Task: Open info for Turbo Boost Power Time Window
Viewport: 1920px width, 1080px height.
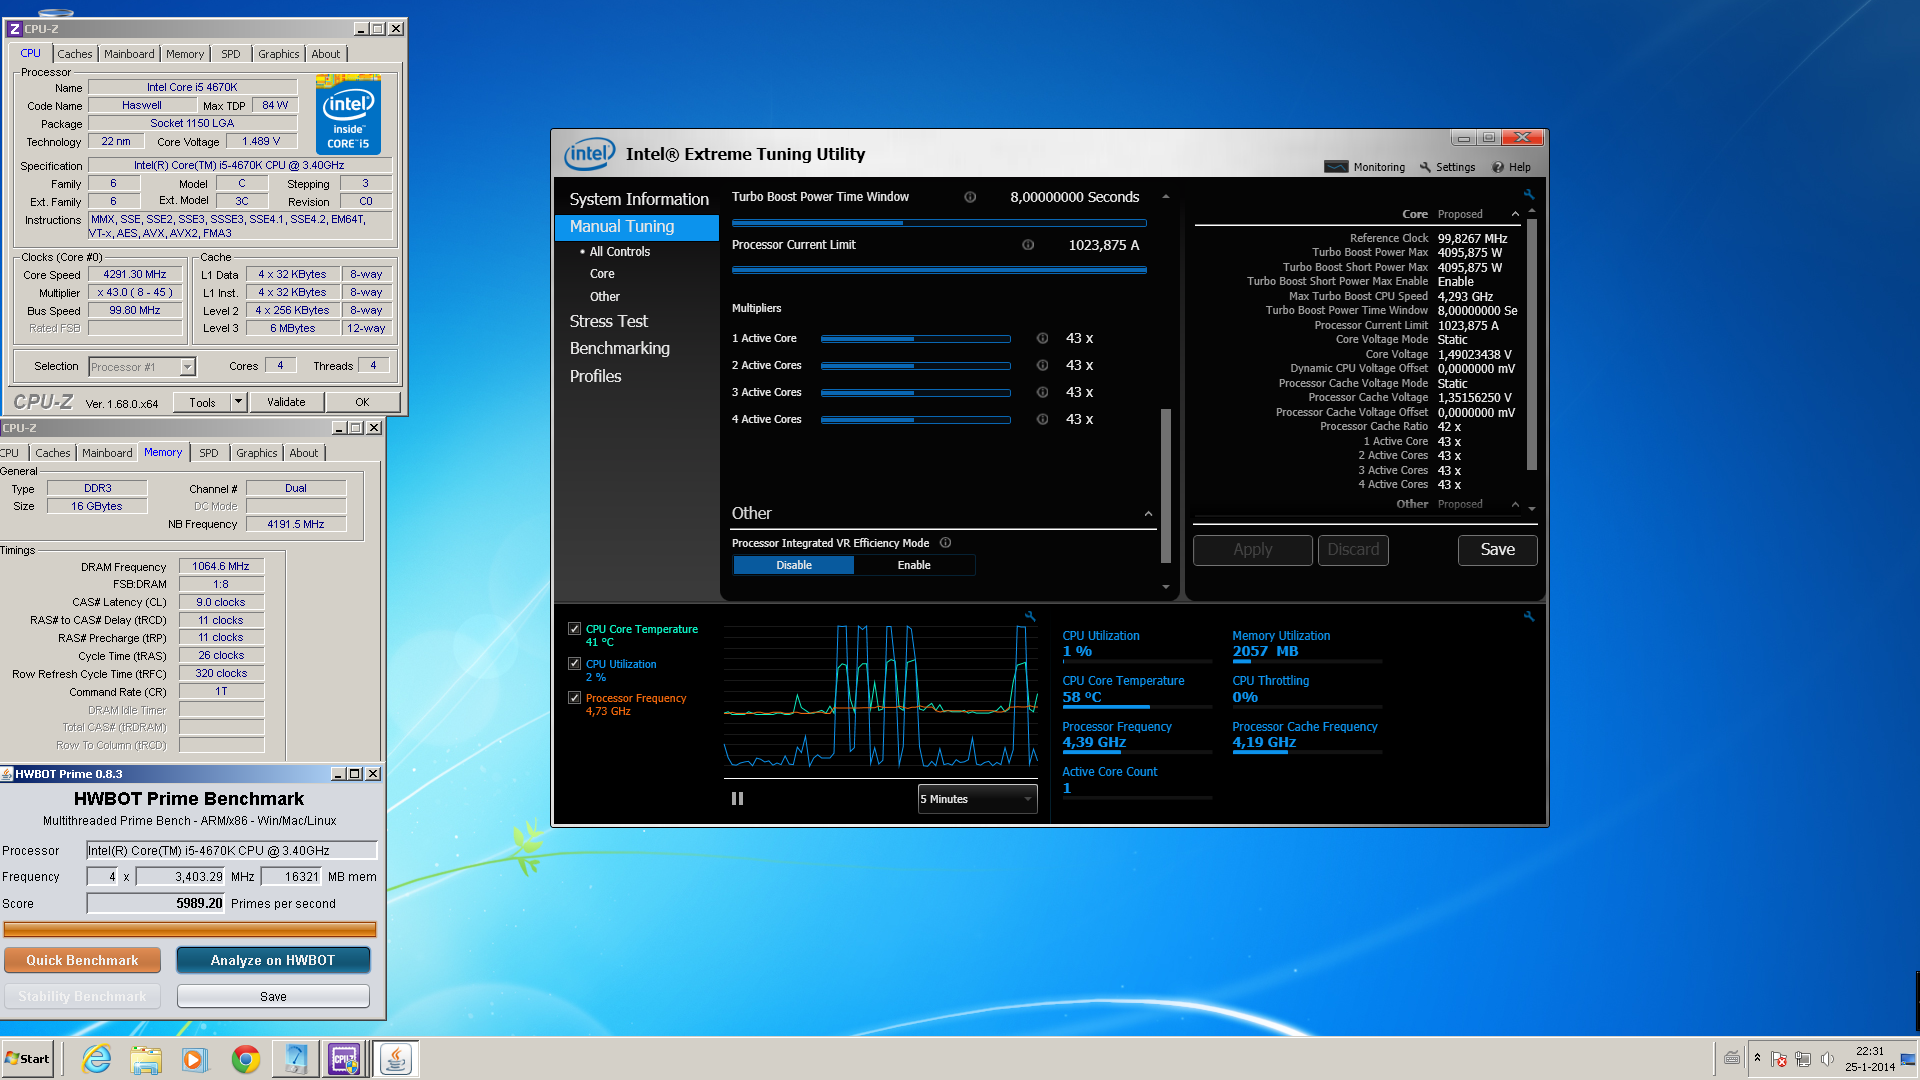Action: pos(970,197)
